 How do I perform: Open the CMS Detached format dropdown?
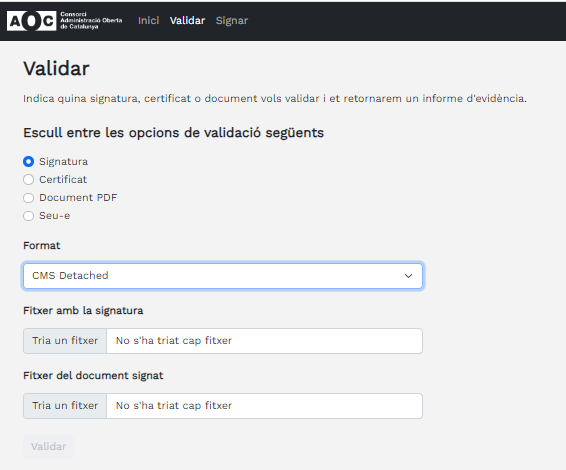tap(223, 276)
